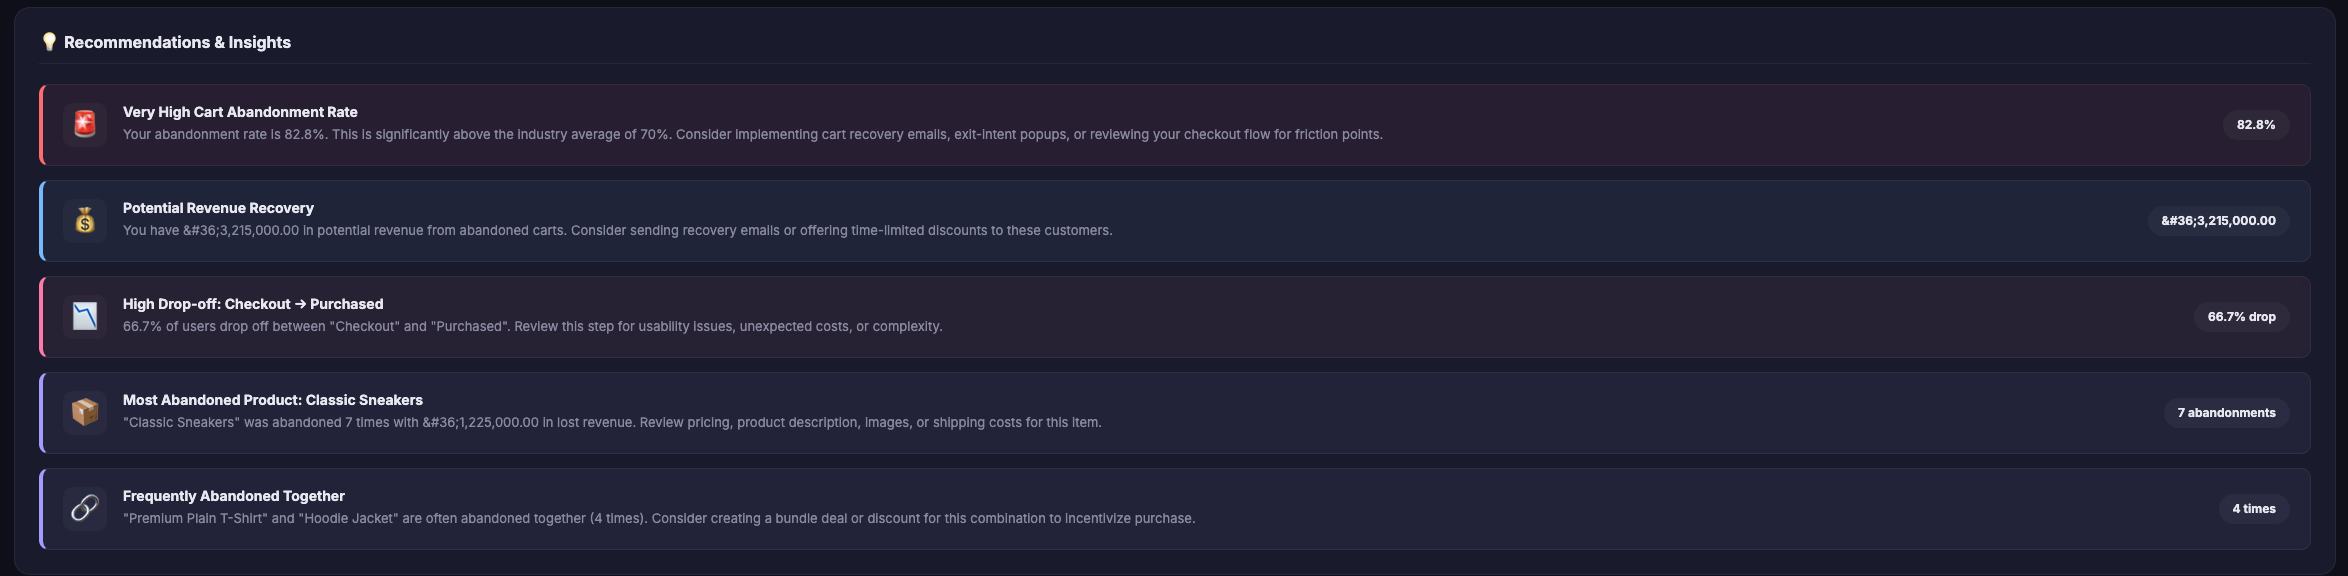Click the 3,215,000.00 revenue badge

point(2218,221)
